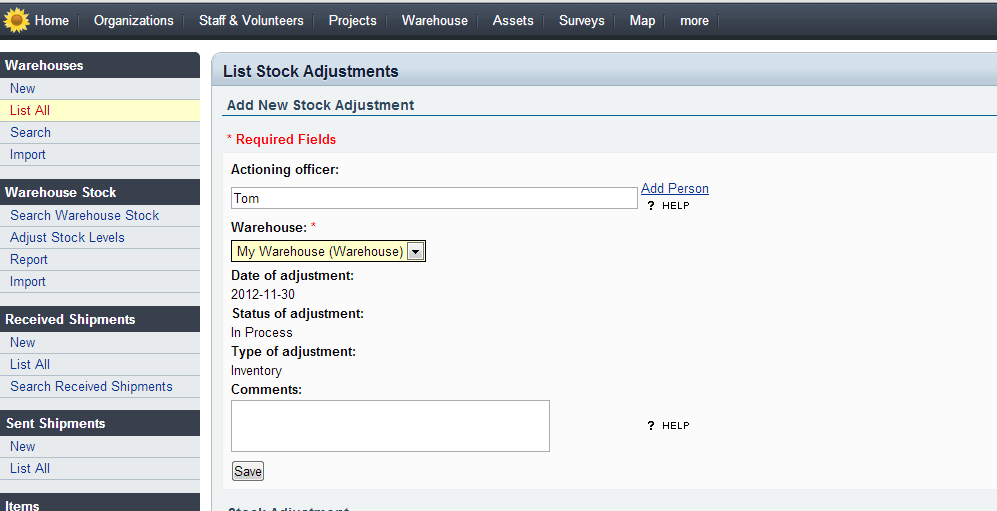Go to the Projects menu

352,20
